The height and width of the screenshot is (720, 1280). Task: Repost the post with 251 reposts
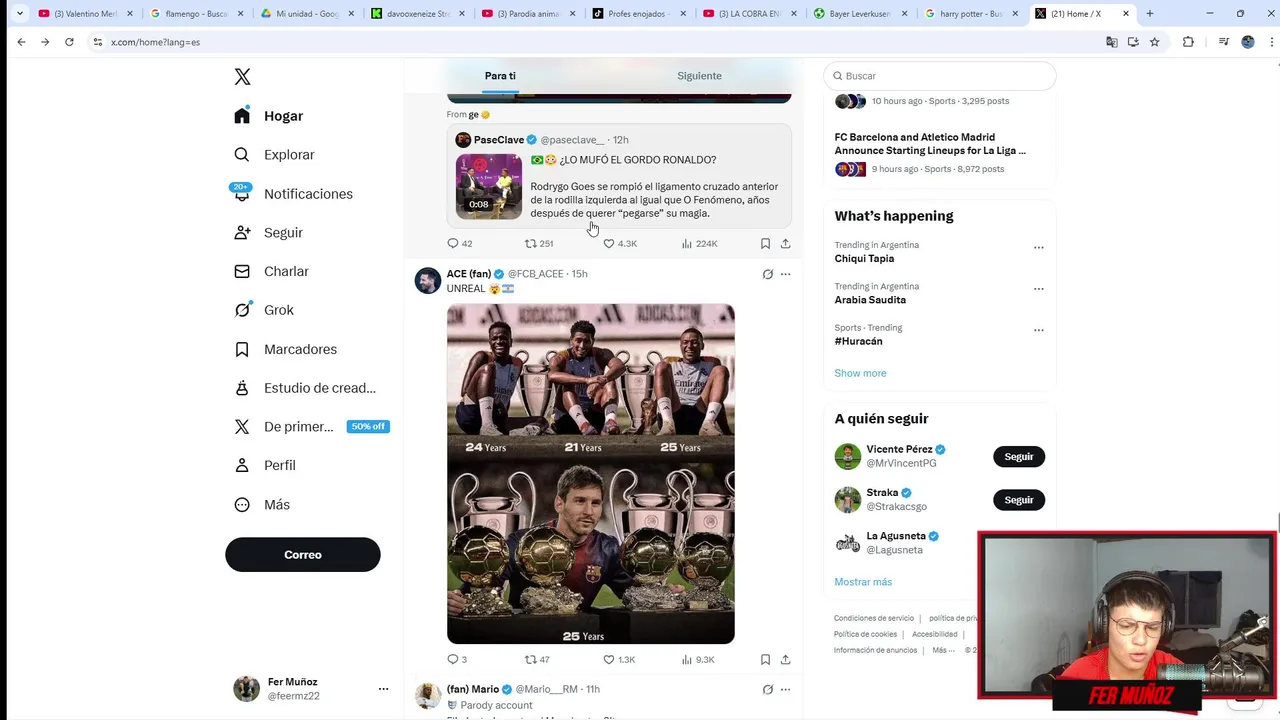pyautogui.click(x=539, y=243)
